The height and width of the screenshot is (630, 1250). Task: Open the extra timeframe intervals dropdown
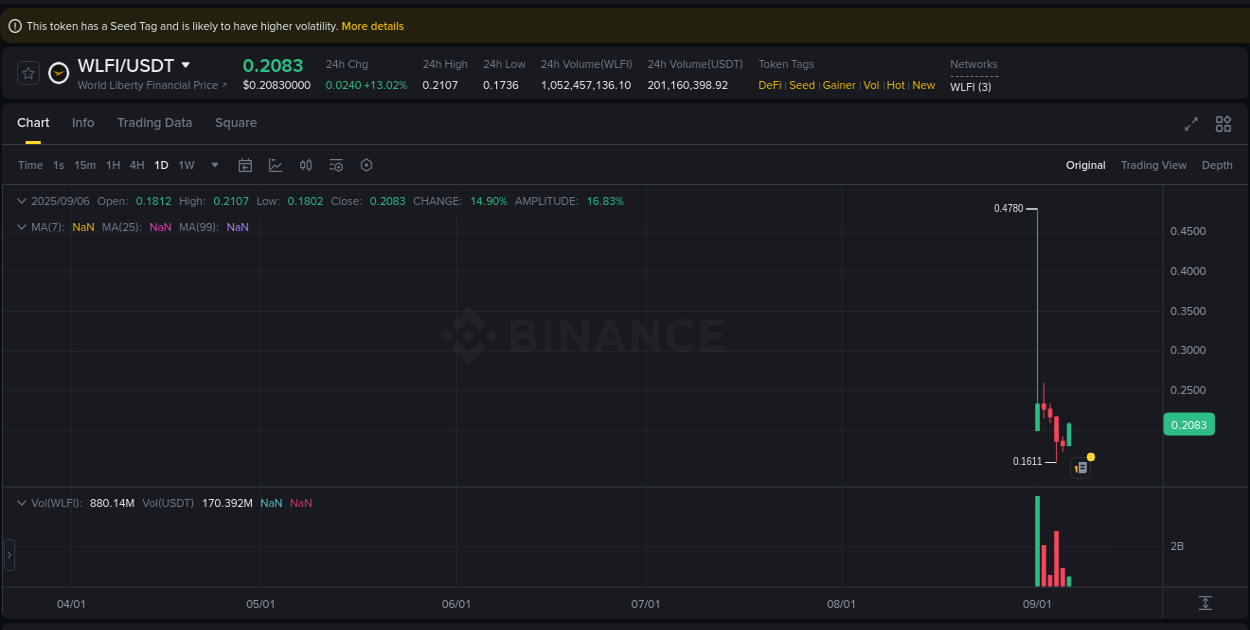click(x=214, y=165)
